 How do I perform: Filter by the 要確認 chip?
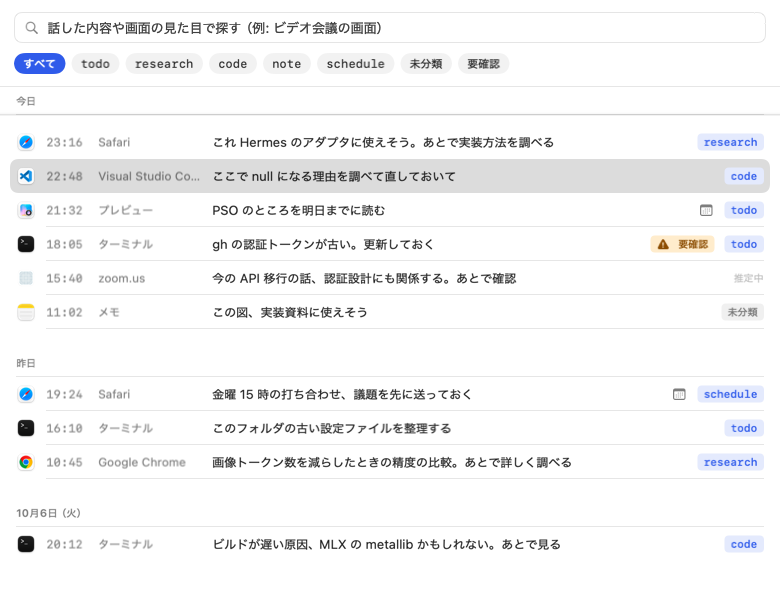coord(484,64)
